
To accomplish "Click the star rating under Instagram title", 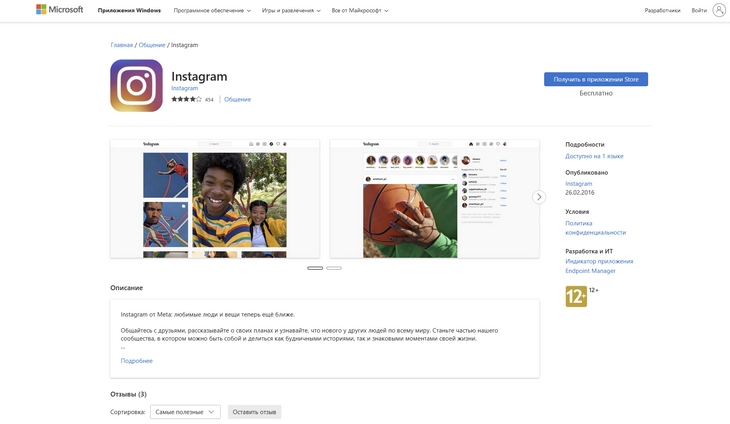I will point(186,99).
